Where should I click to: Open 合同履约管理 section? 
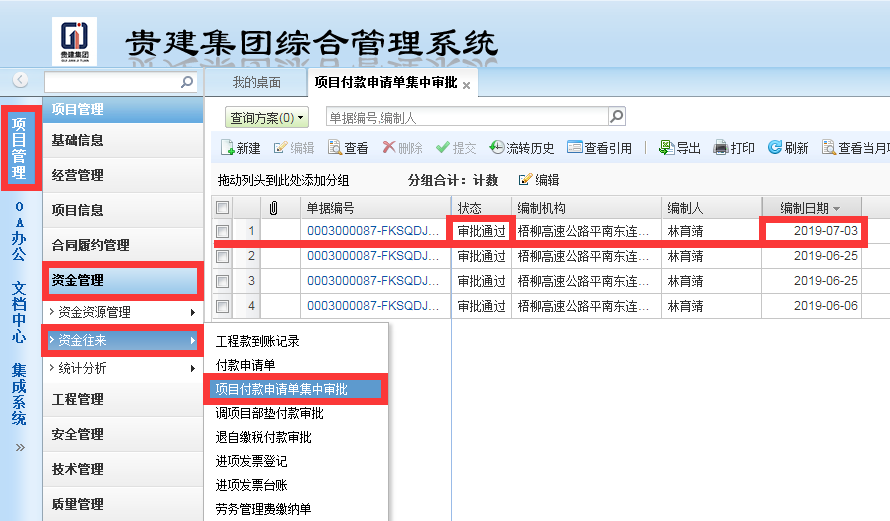click(123, 245)
